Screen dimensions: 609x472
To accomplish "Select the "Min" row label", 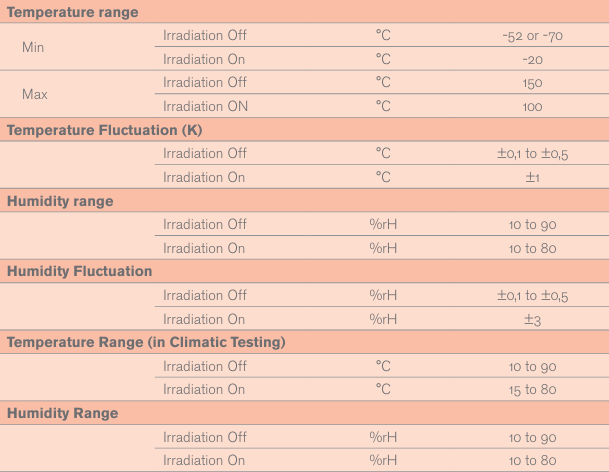I will 33,47.
